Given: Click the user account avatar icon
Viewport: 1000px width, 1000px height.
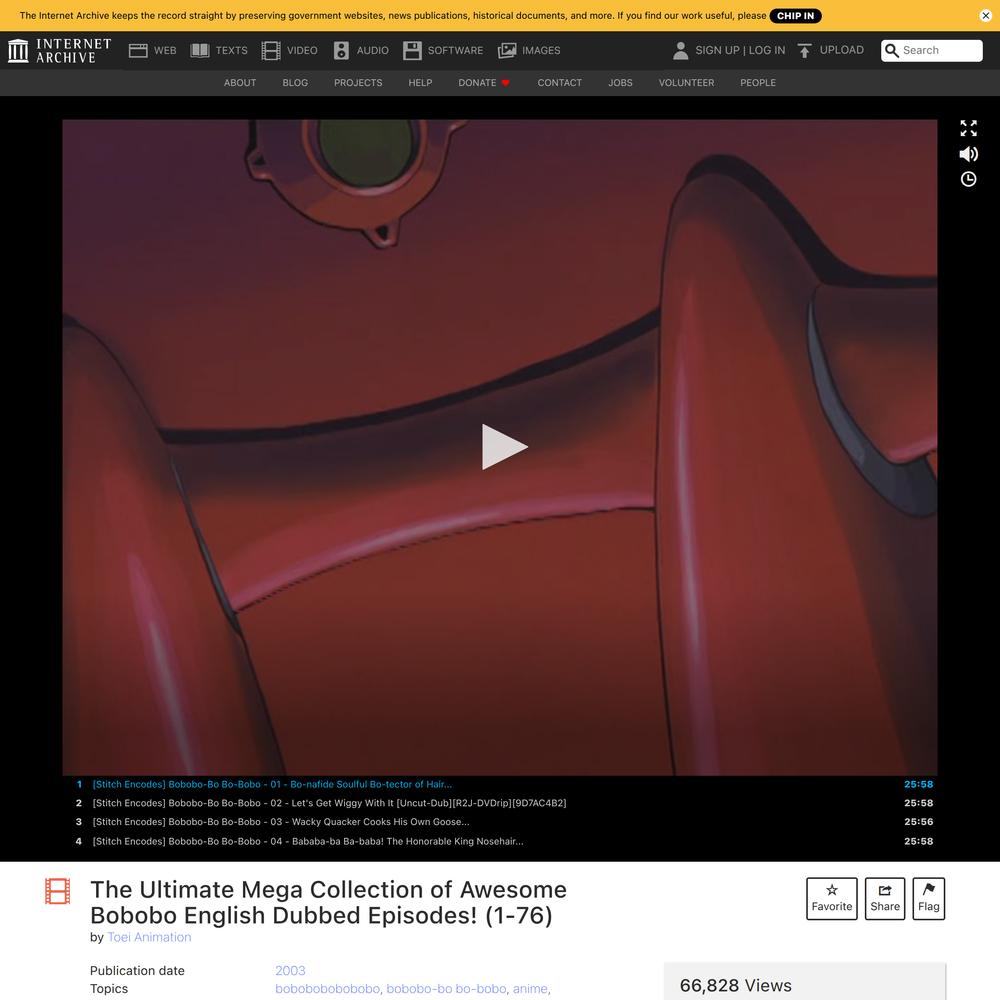Looking at the screenshot, I should point(680,50).
